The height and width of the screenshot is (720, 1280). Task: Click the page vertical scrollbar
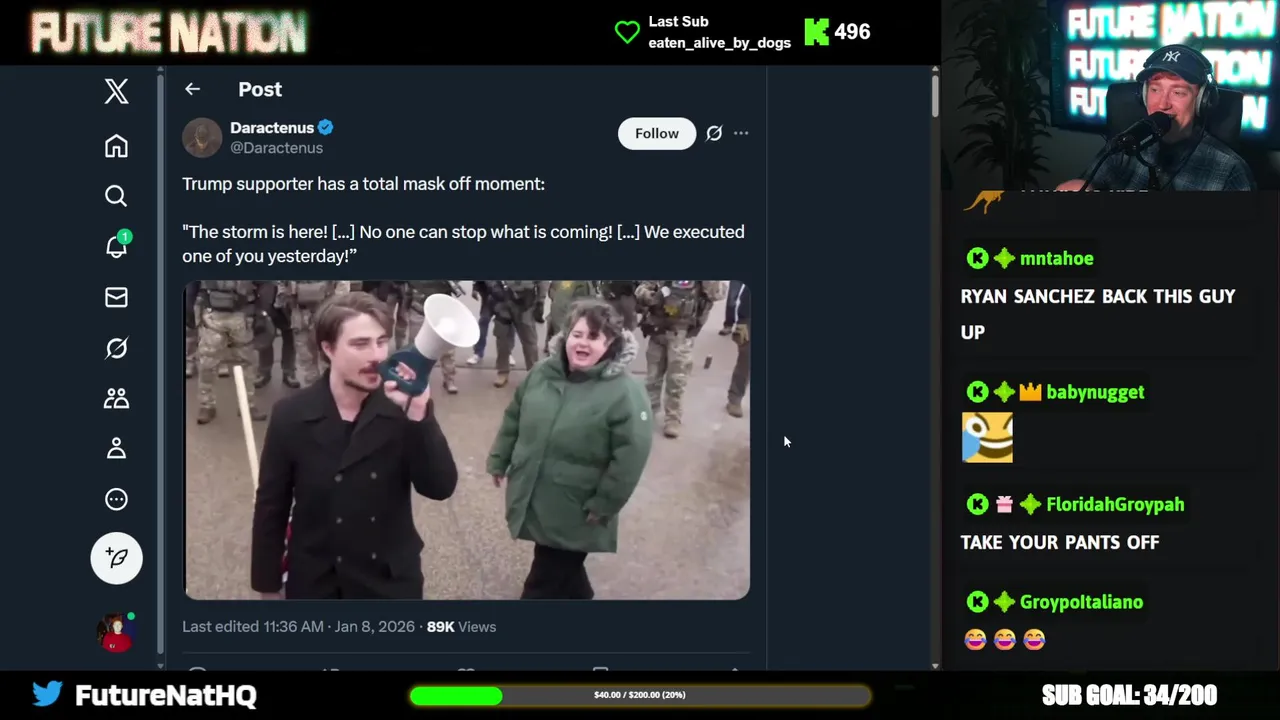point(935,368)
